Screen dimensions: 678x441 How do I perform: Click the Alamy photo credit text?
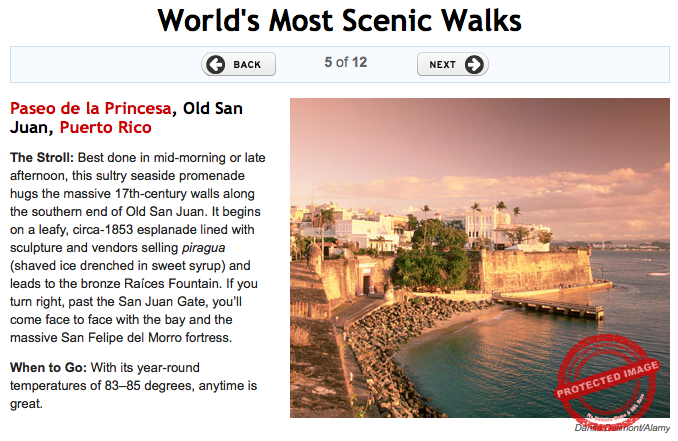point(622,428)
